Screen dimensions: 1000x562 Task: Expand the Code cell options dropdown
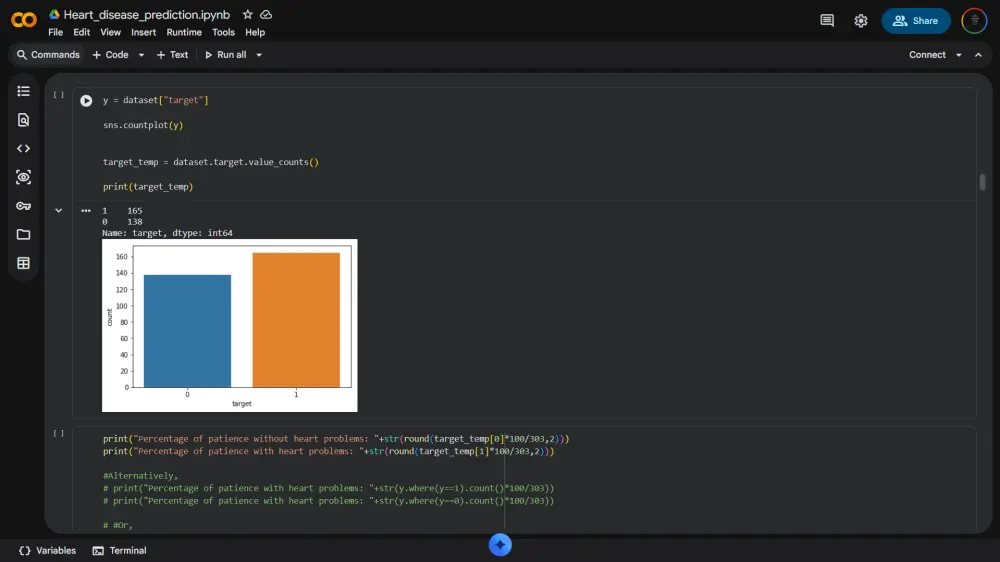(141, 55)
